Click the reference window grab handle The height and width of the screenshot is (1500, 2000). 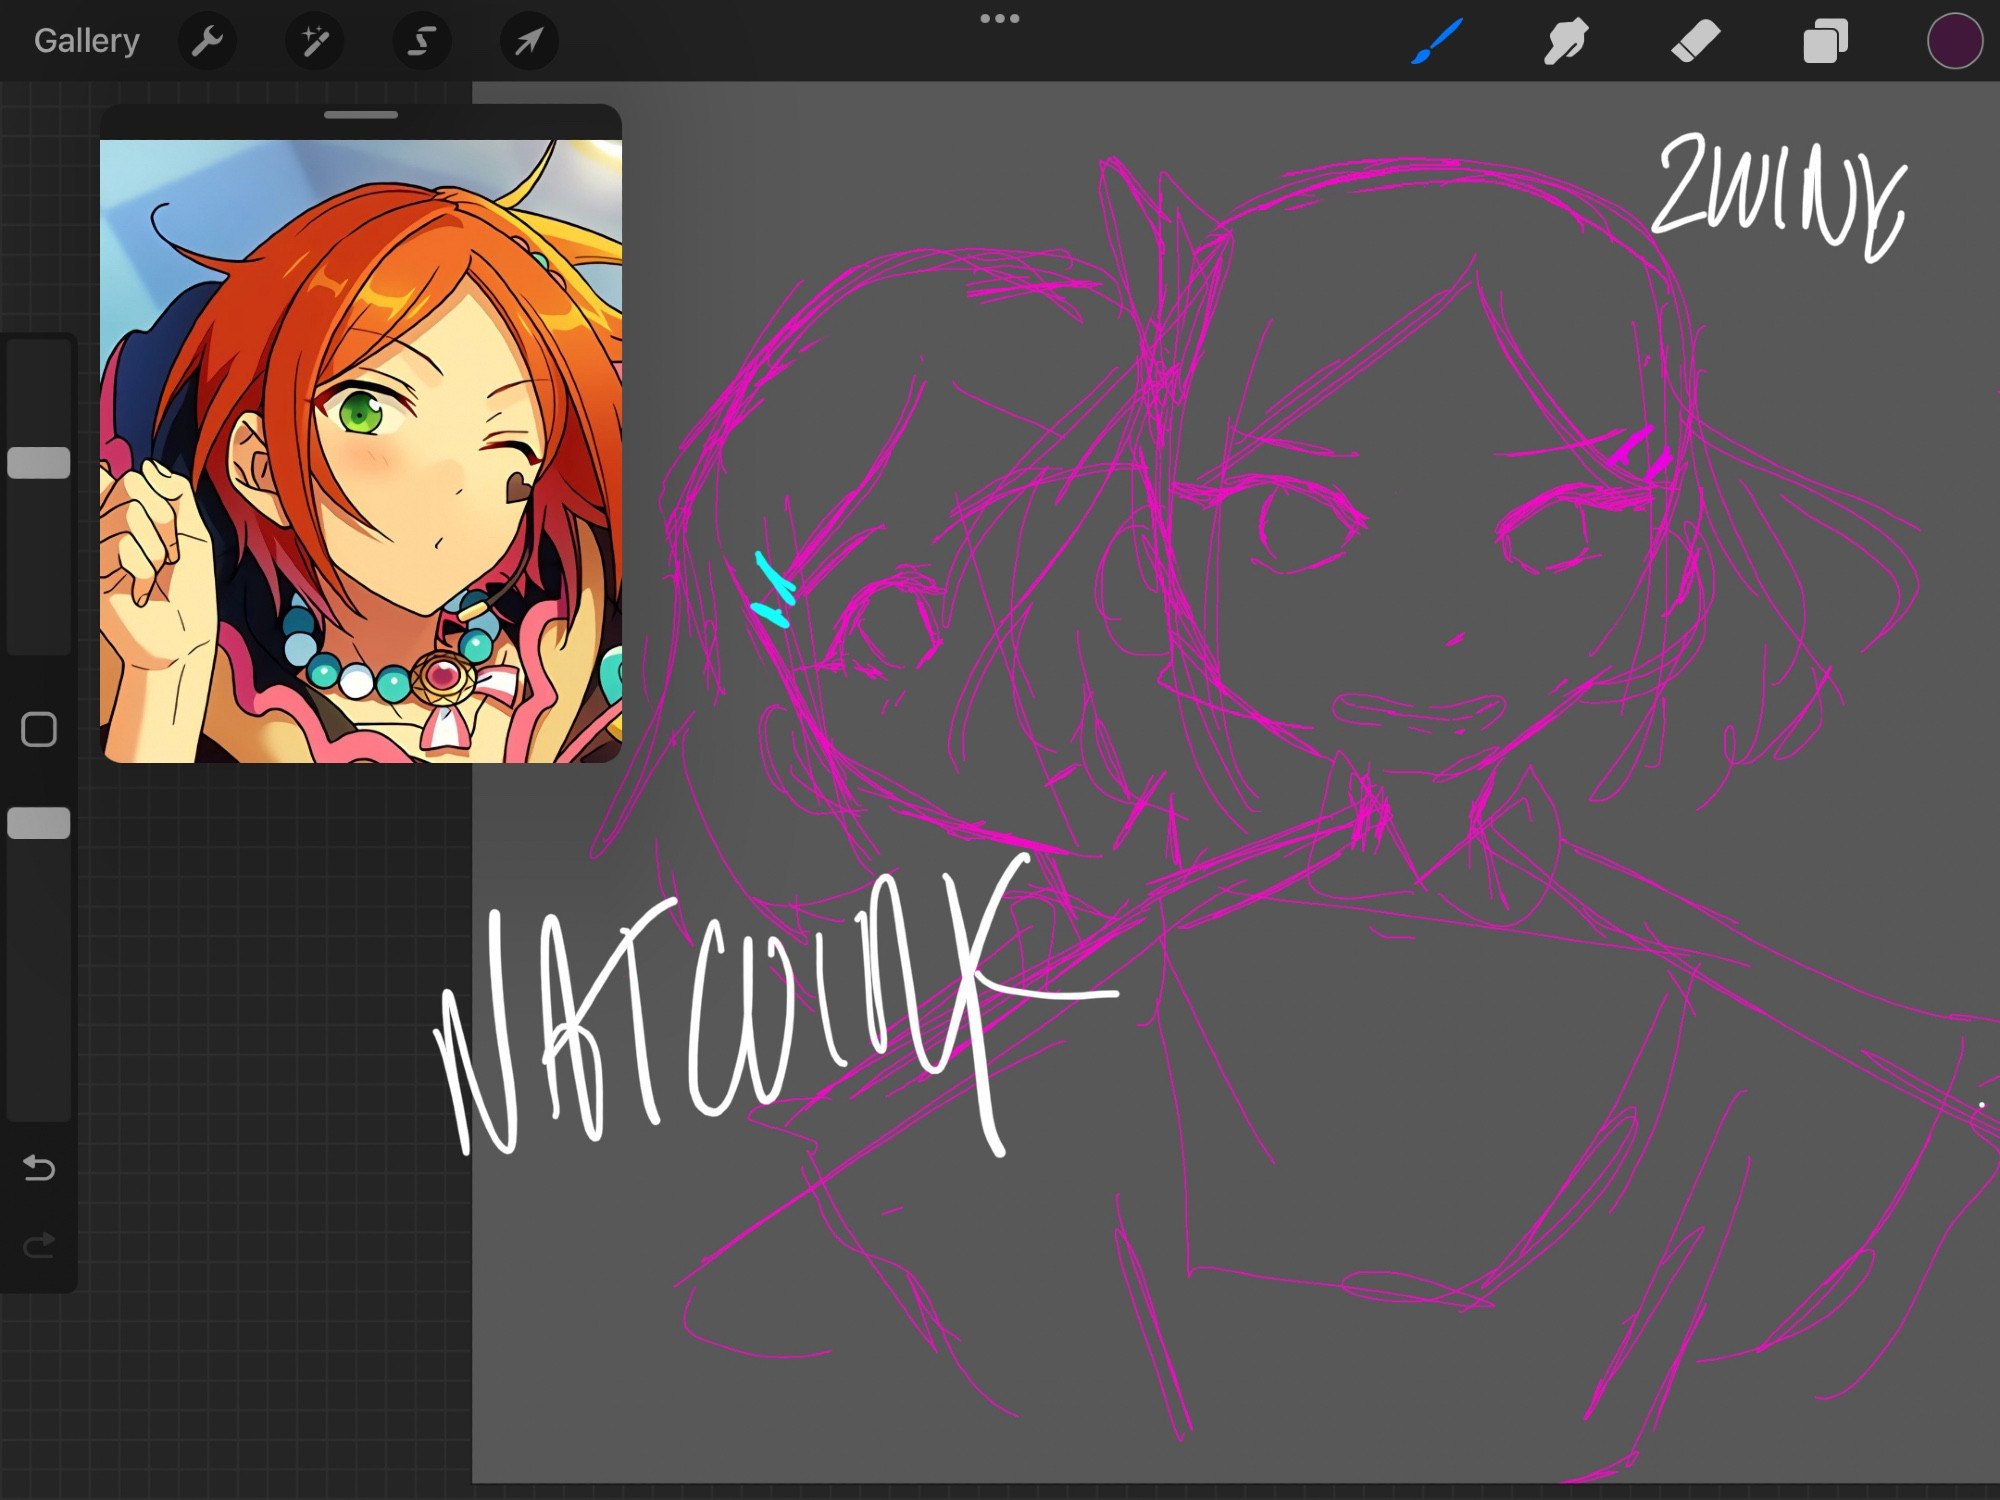361,115
